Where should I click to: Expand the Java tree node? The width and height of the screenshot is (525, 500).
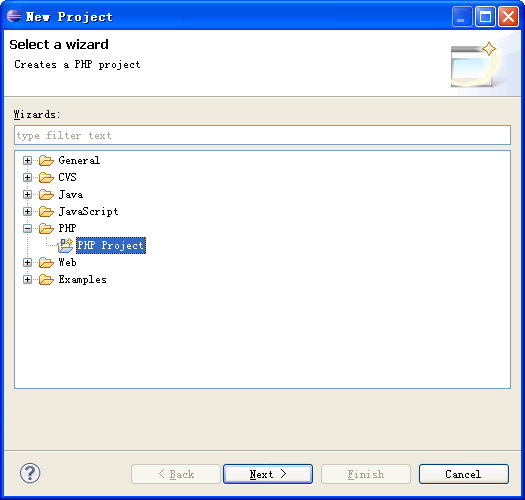click(x=27, y=195)
